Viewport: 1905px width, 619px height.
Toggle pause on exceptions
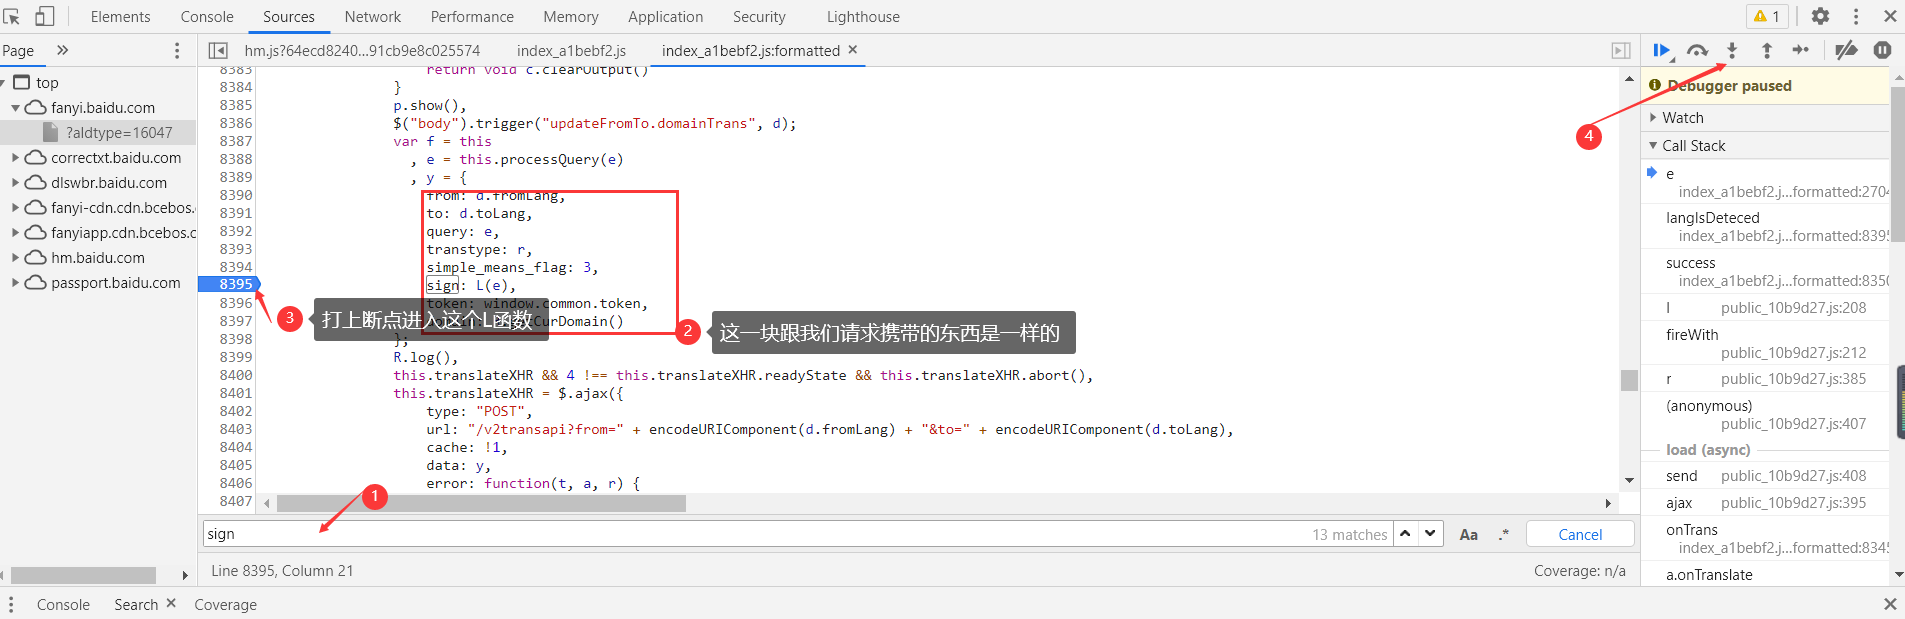tap(1882, 50)
